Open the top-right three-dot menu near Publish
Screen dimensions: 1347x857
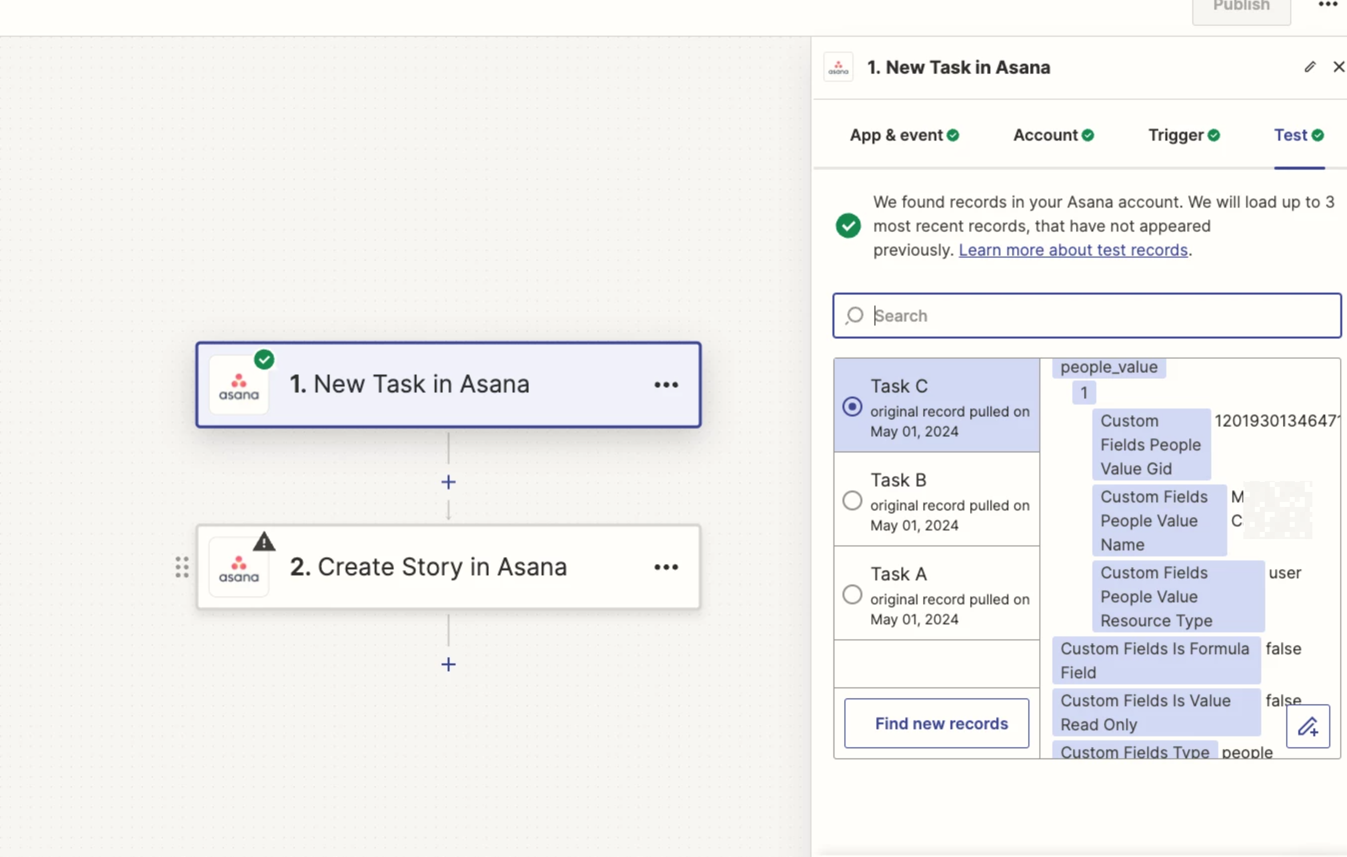[x=1327, y=6]
